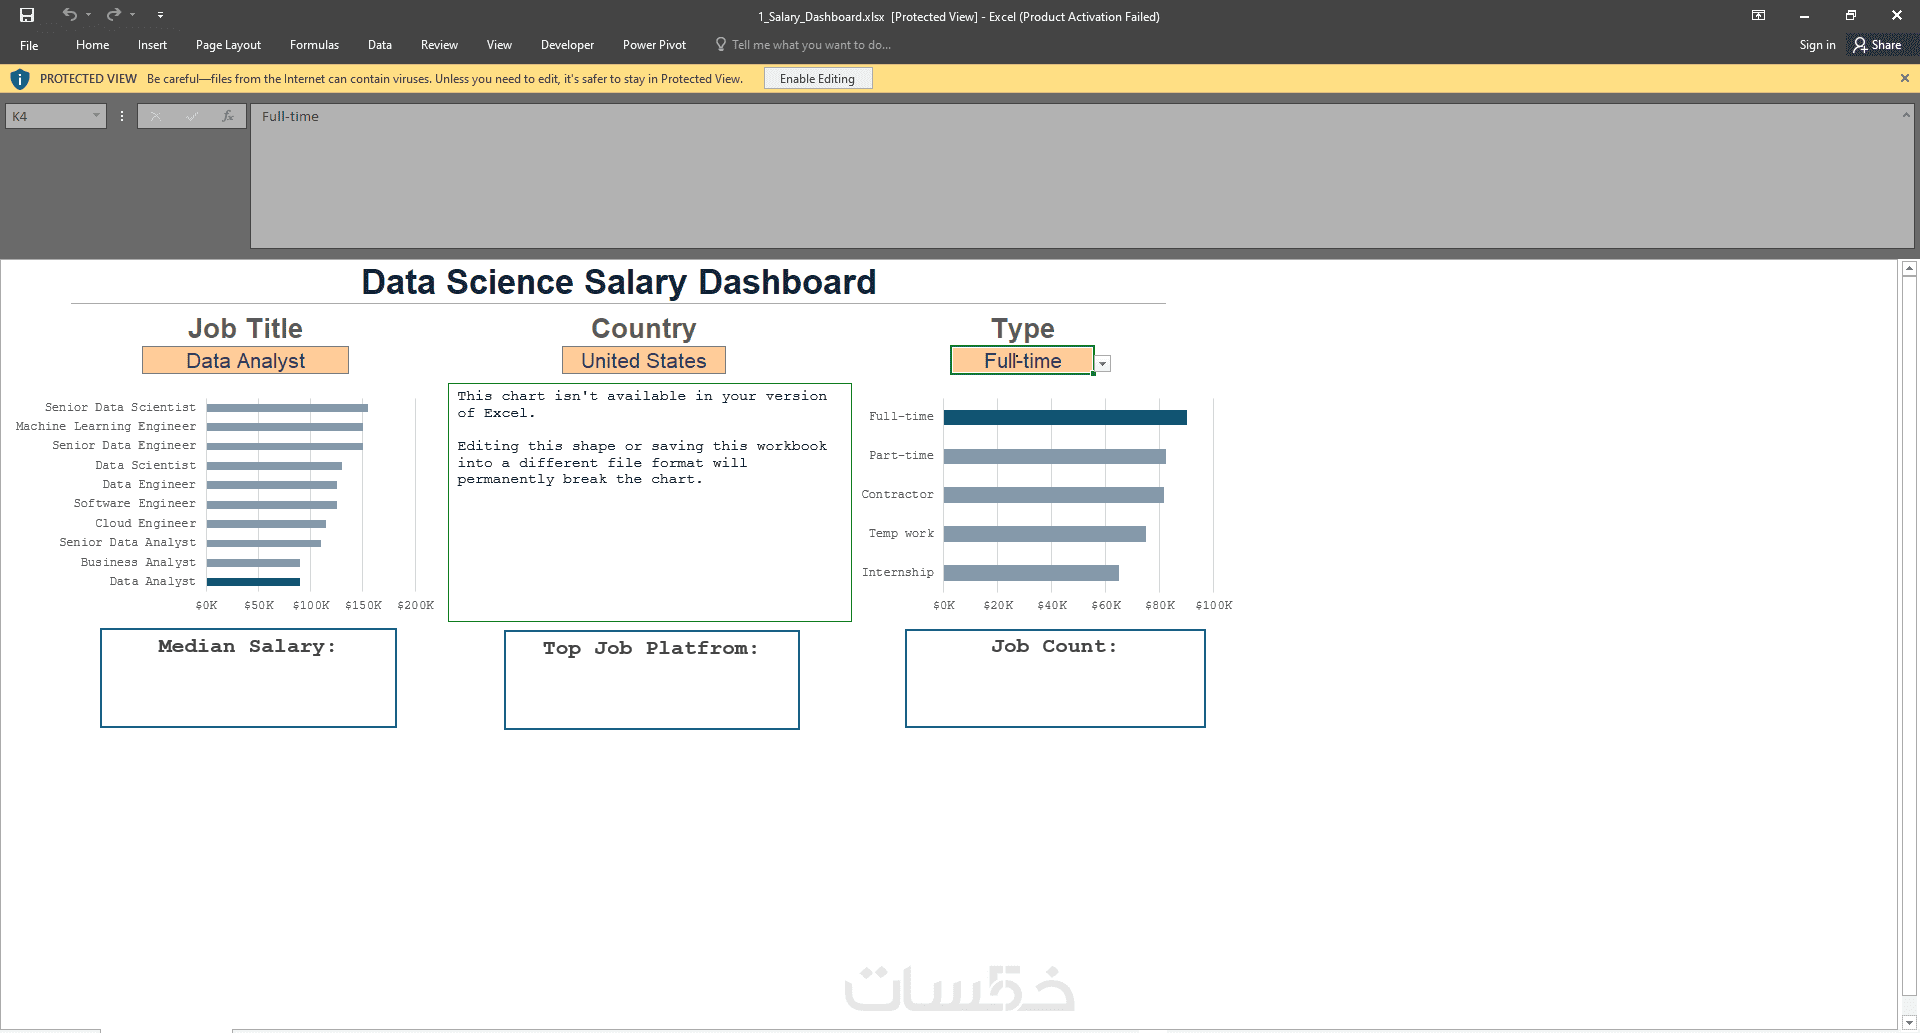The width and height of the screenshot is (1920, 1033).
Task: Open the Page Layout ribbon tab
Action: (228, 45)
